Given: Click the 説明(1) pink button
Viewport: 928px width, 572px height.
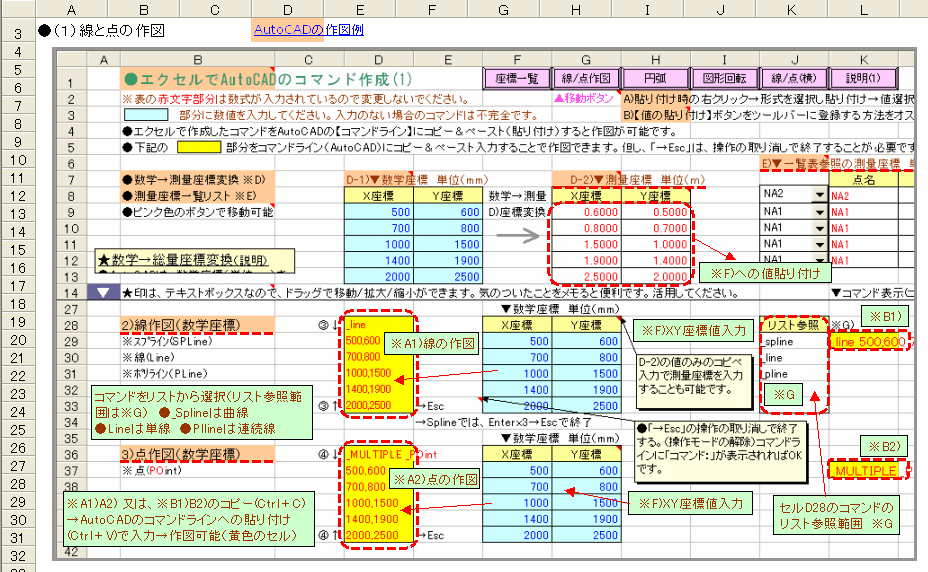Looking at the screenshot, I should (863, 78).
